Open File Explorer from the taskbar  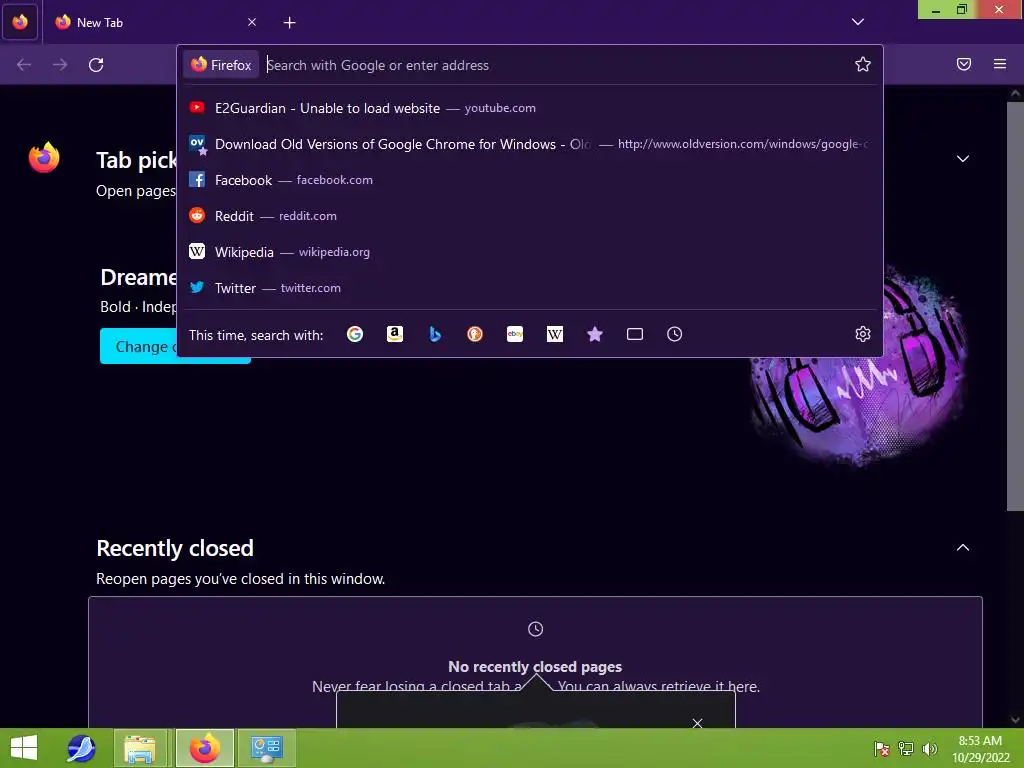(x=140, y=748)
